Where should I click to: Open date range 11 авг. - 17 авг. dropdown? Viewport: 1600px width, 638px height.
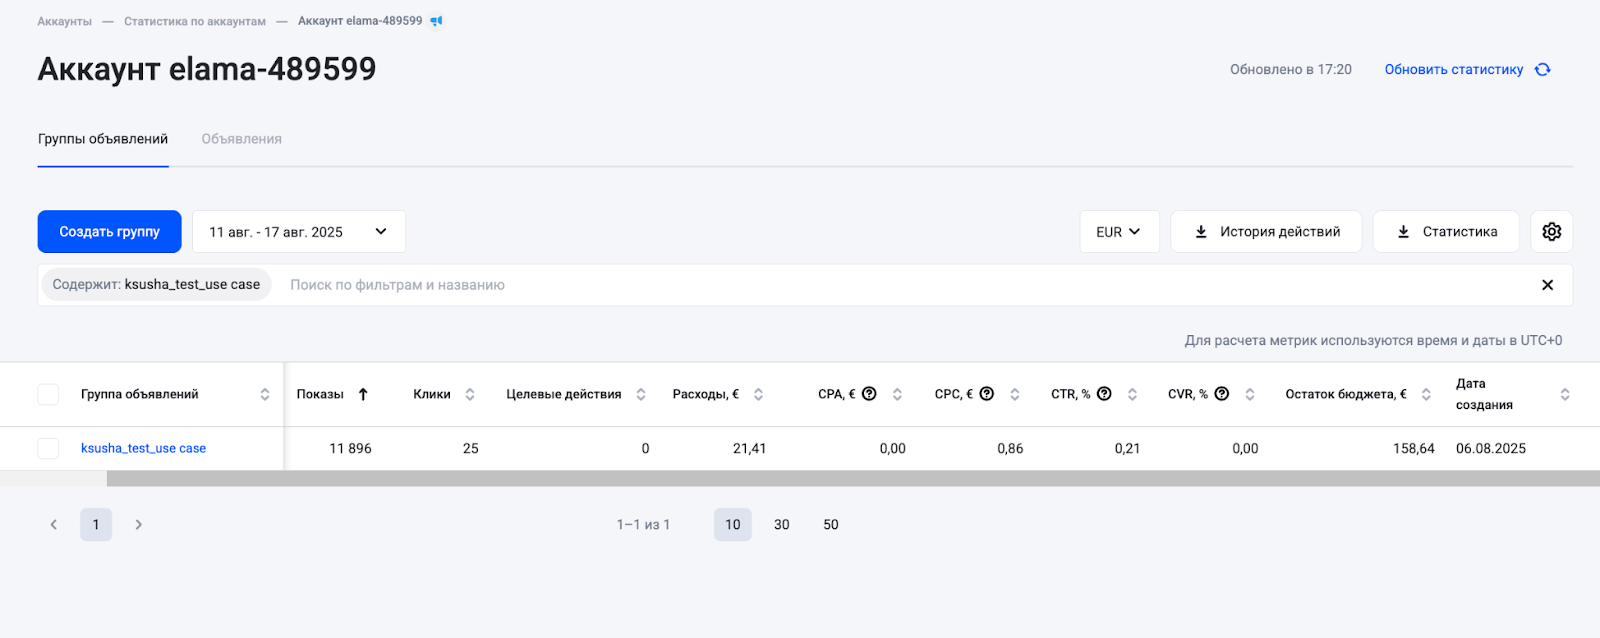click(x=298, y=232)
